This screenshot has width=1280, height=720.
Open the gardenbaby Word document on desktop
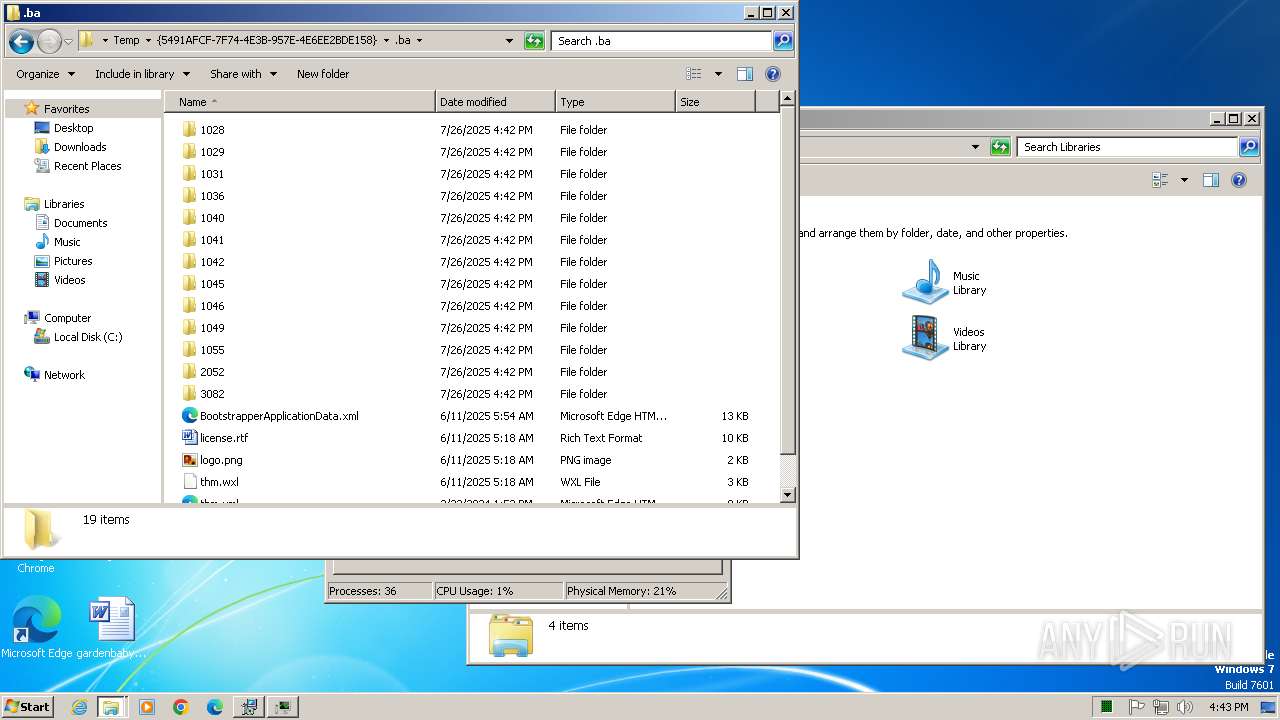coord(111,628)
